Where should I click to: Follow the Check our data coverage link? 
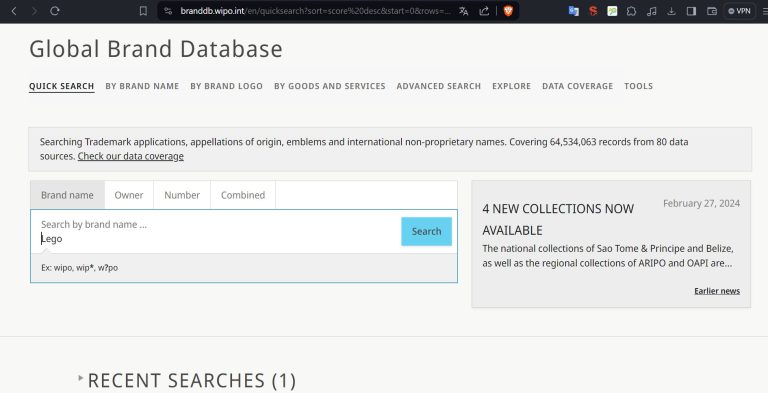coord(131,156)
